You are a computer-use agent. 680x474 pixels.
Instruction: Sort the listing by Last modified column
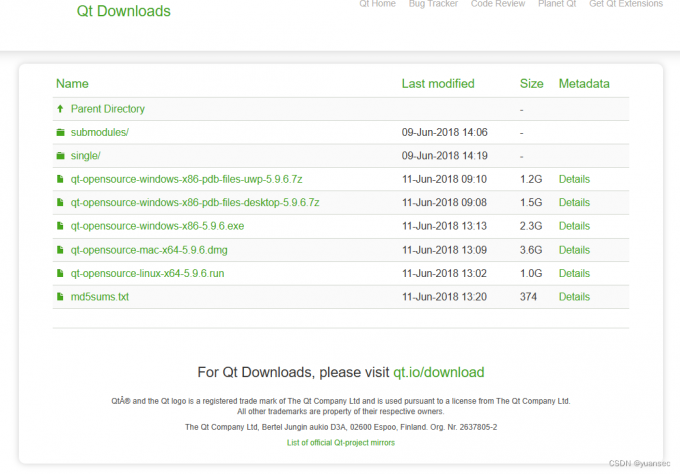[437, 84]
